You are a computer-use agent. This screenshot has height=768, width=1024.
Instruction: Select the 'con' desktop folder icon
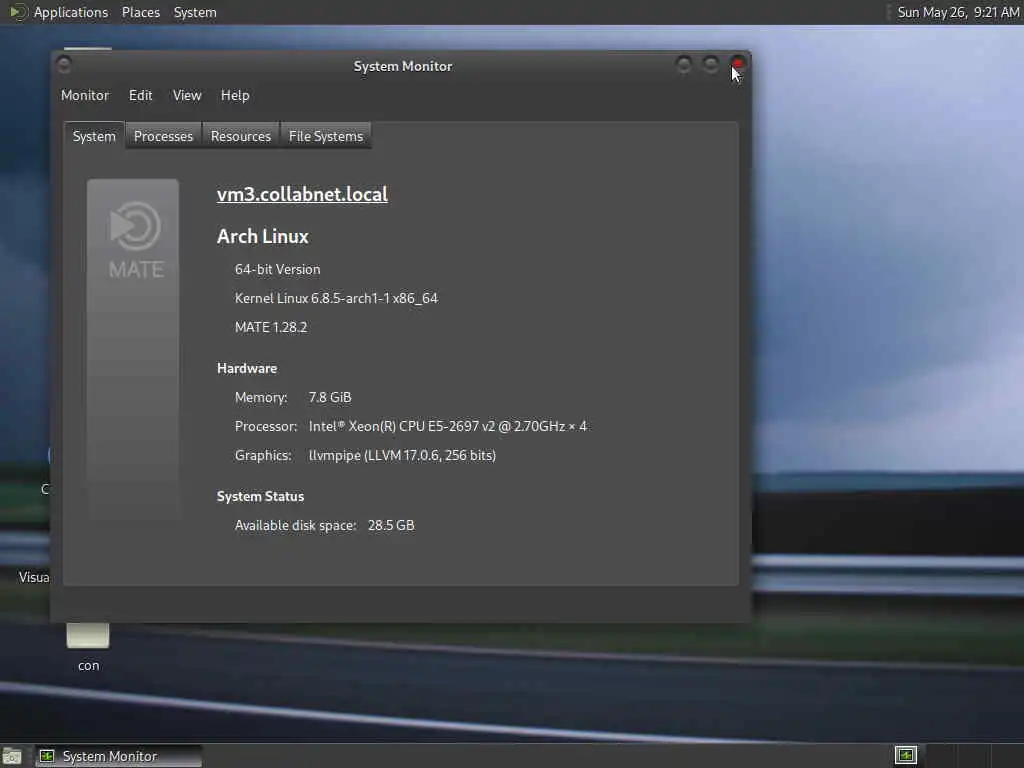click(x=88, y=647)
